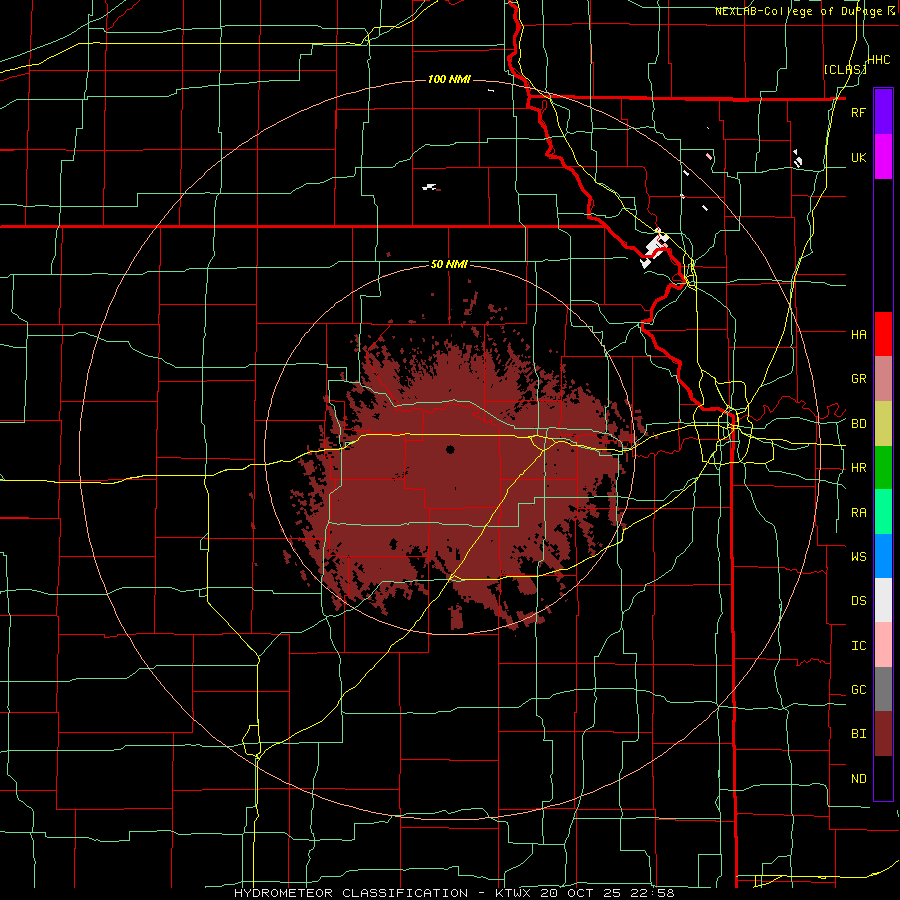The image size is (900, 900).
Task: Click the dark green HR legend color
Action: click(x=883, y=468)
